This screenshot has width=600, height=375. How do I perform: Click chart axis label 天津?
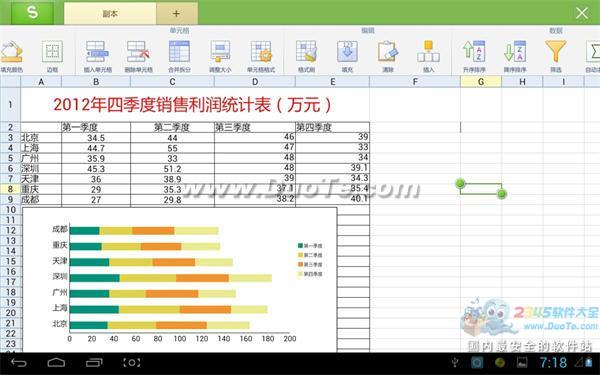(60, 261)
